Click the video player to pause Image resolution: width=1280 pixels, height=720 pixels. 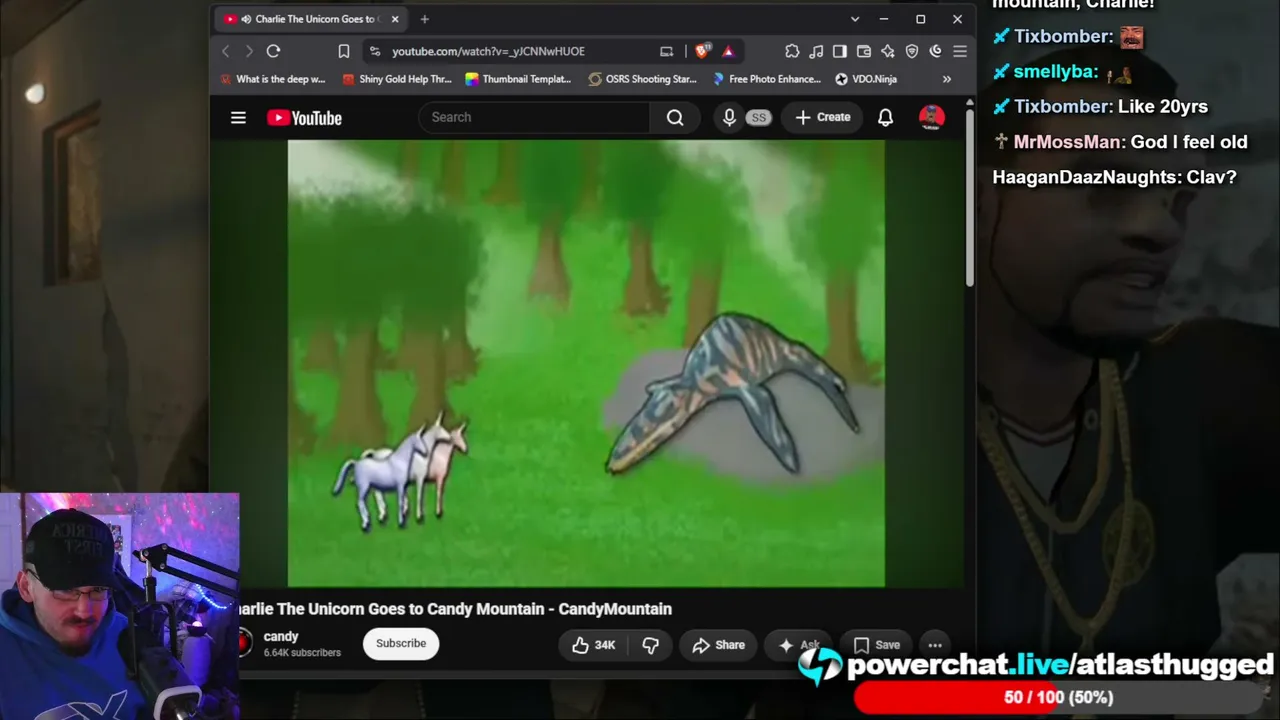(x=586, y=363)
